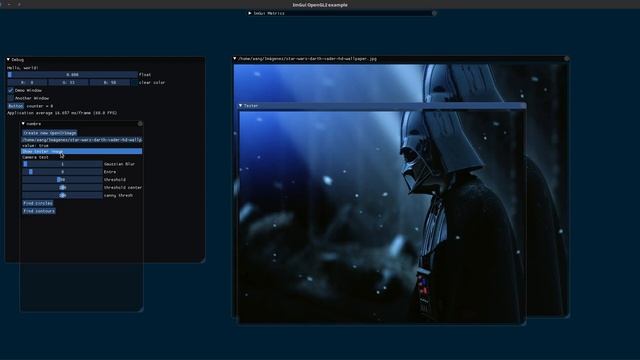This screenshot has width=640, height=360.
Task: Close the ImGui Metrics window via its circle button
Action: coord(434,13)
